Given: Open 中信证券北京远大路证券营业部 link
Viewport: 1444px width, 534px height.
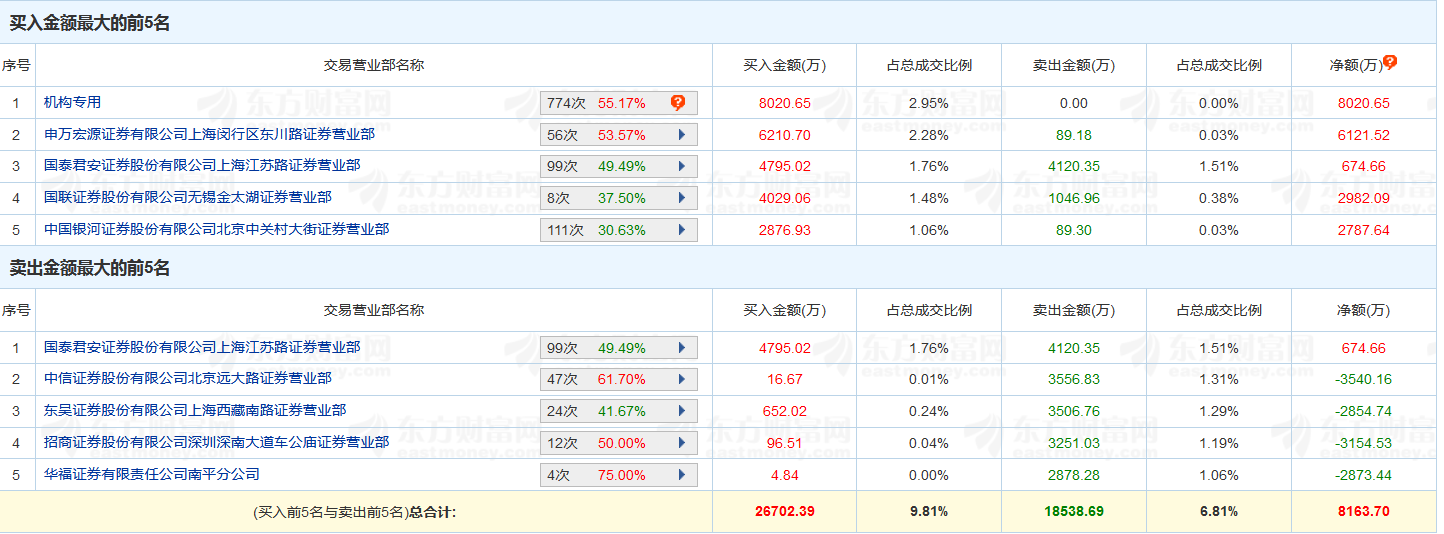Looking at the screenshot, I should coord(188,379).
